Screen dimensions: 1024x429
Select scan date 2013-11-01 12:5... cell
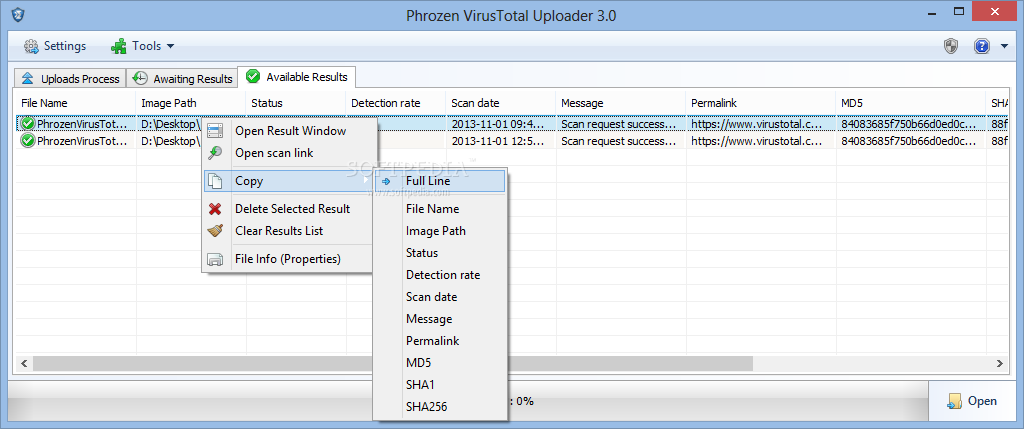(501, 140)
